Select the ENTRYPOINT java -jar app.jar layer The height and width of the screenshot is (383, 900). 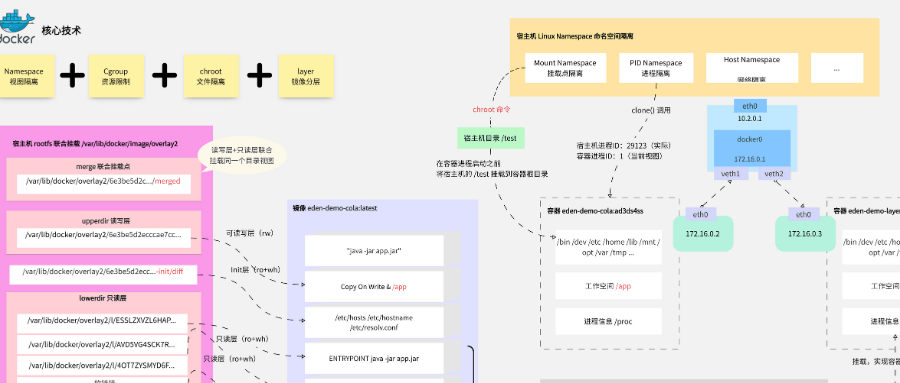(374, 358)
